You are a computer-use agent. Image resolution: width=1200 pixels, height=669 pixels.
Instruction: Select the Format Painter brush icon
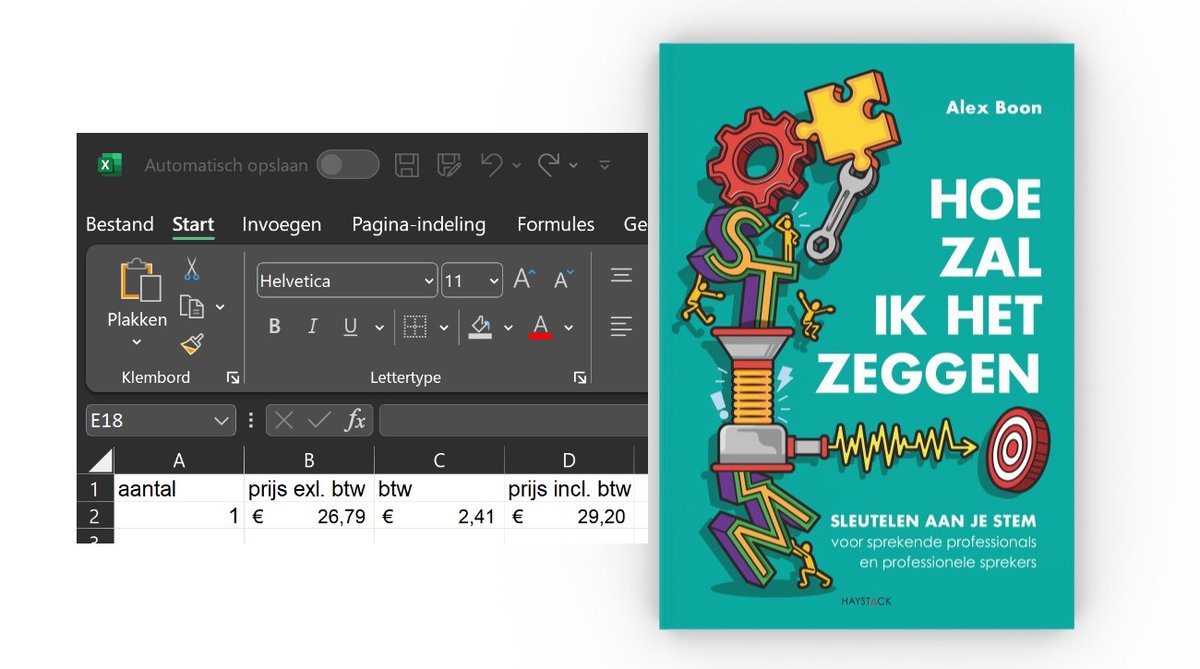click(x=192, y=345)
